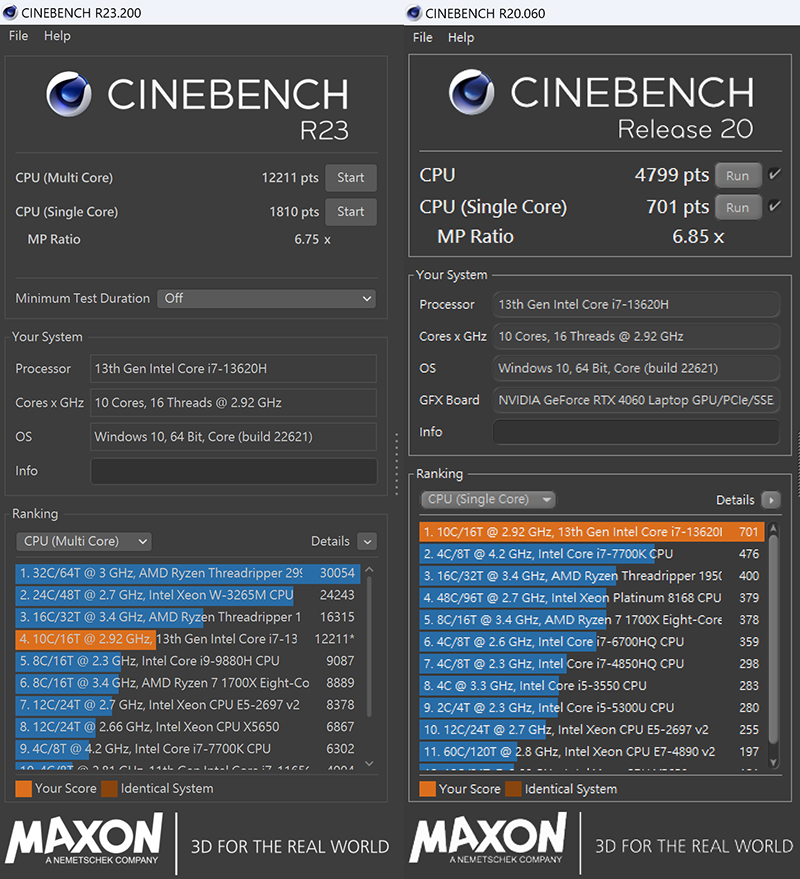Viewport: 800px width, 879px height.
Task: Open the File menu in Cinebench R23
Action: pyautogui.click(x=19, y=36)
